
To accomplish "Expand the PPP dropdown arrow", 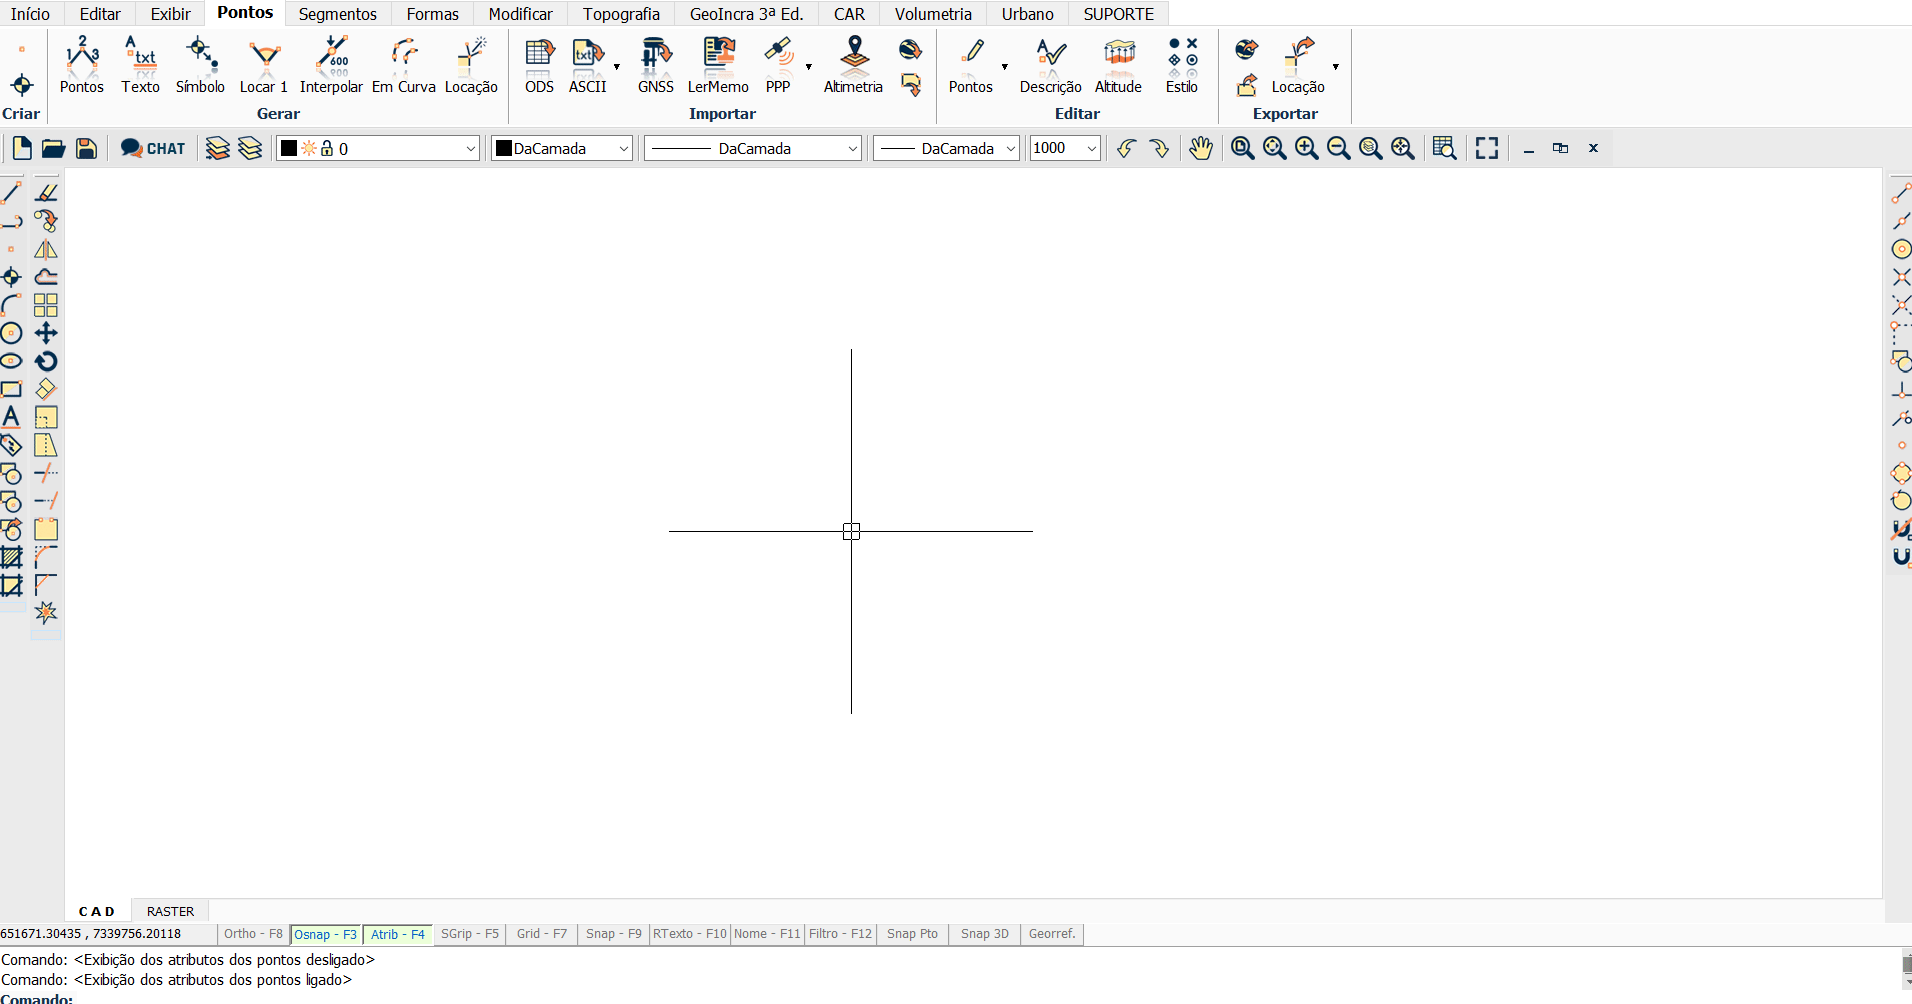I will [x=808, y=67].
